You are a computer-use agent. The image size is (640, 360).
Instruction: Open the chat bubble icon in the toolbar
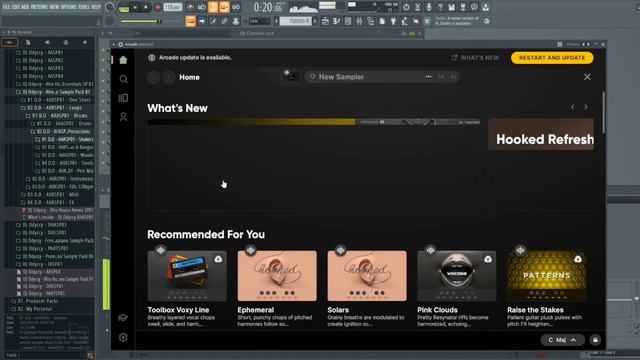(474, 7)
